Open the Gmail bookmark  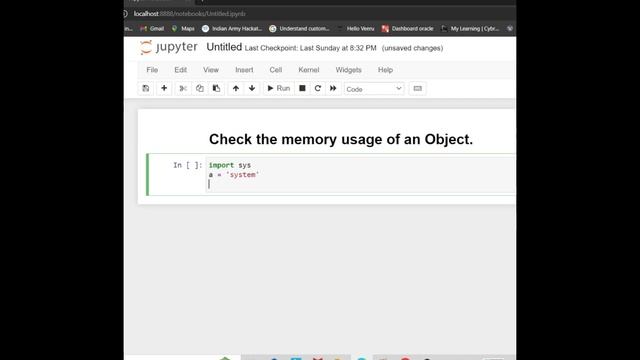(152, 29)
